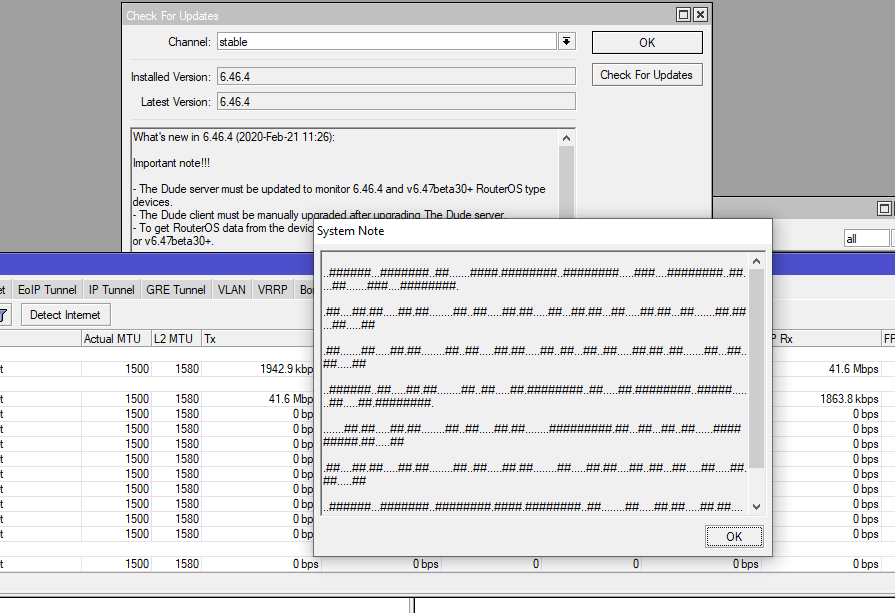This screenshot has height=613, width=895.
Task: Select the VLAN tab
Action: coord(231,290)
